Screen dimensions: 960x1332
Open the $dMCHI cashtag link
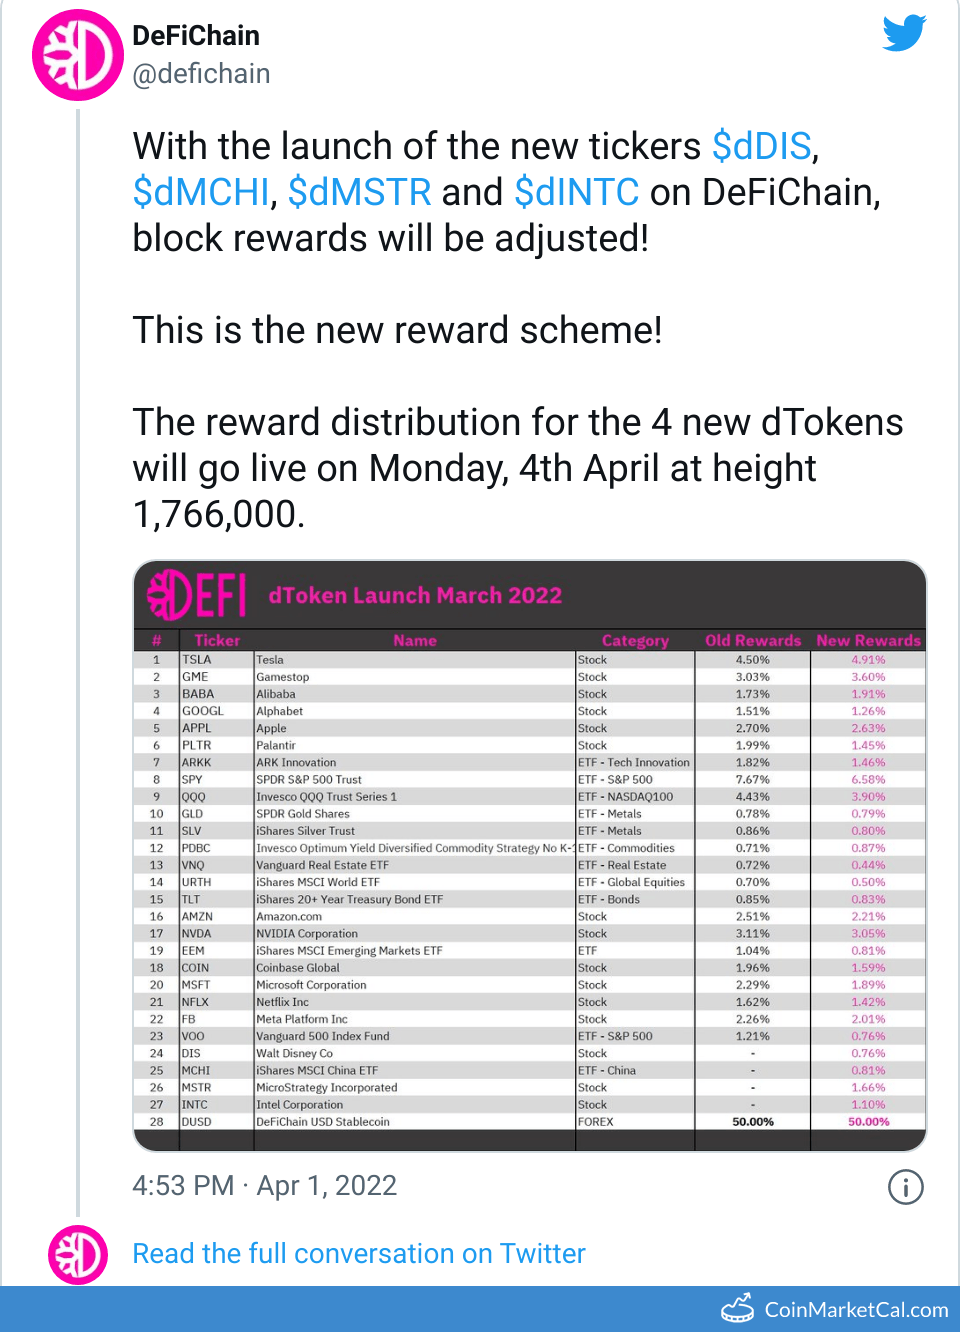[x=201, y=192]
